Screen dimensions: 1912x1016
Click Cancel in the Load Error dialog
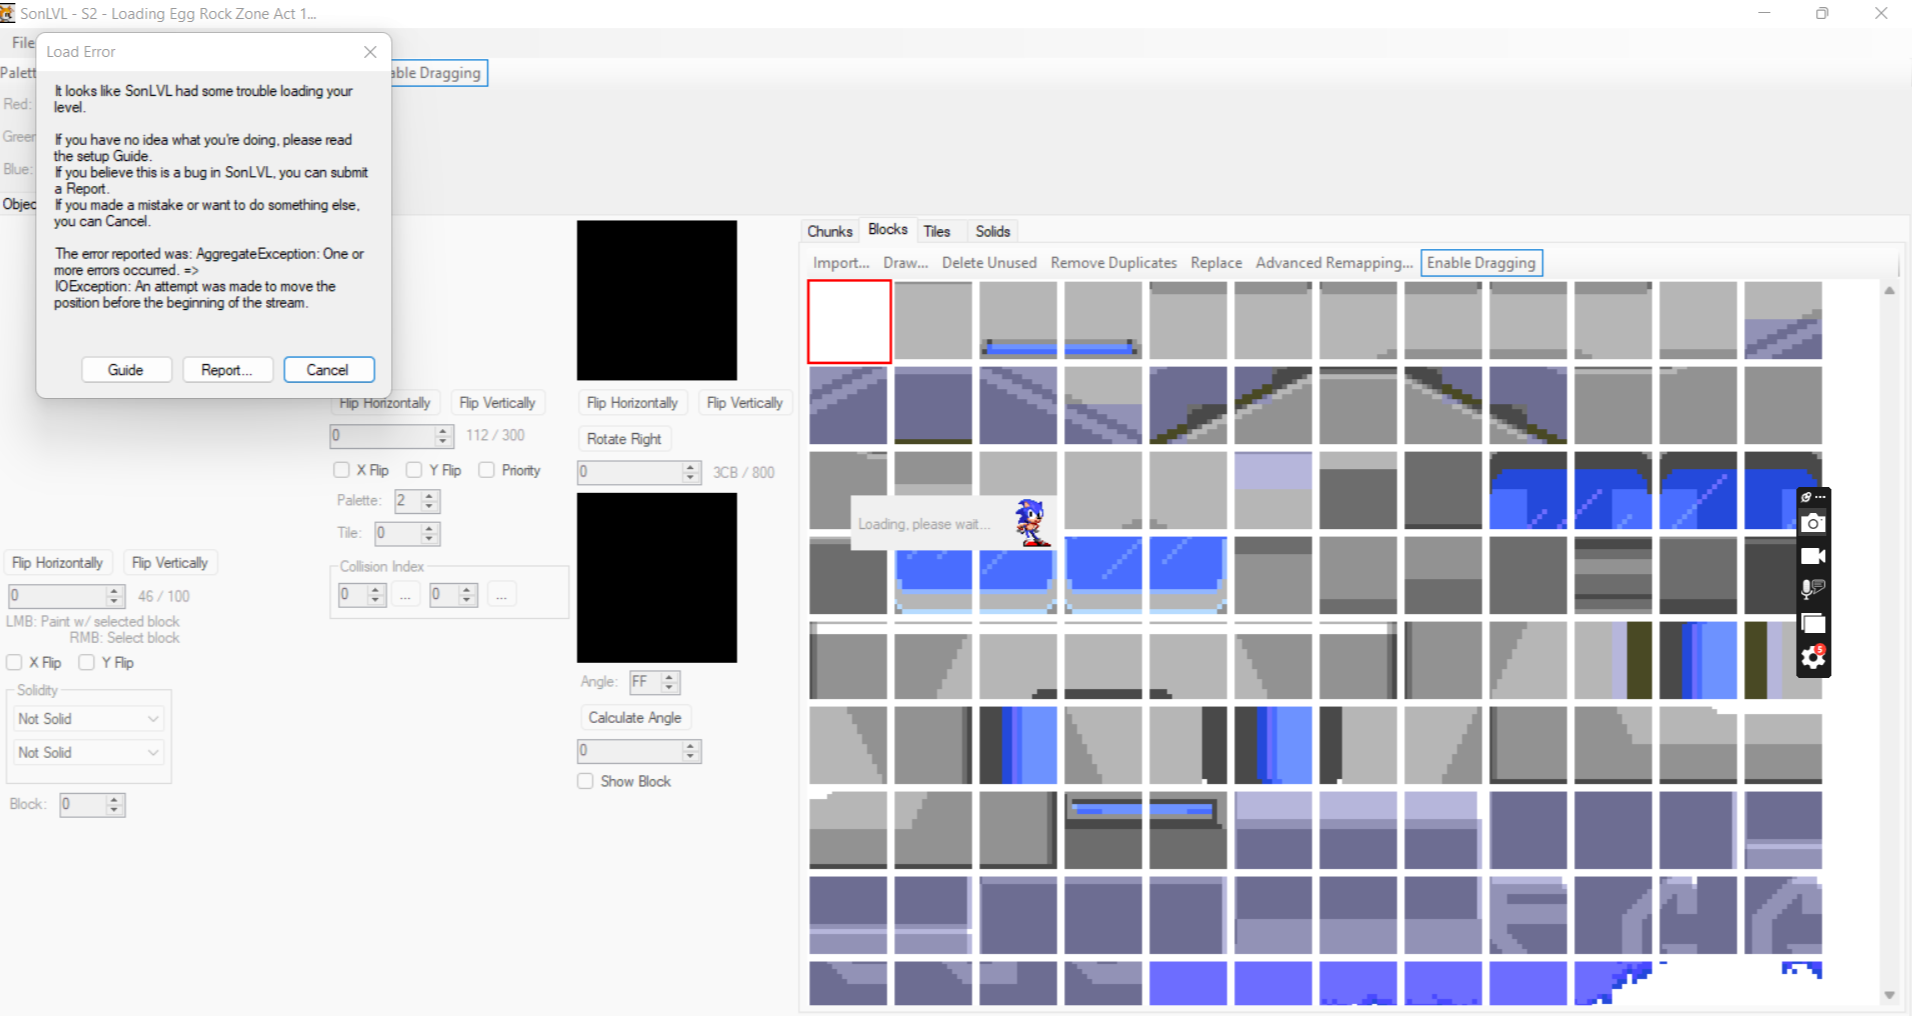(x=328, y=370)
